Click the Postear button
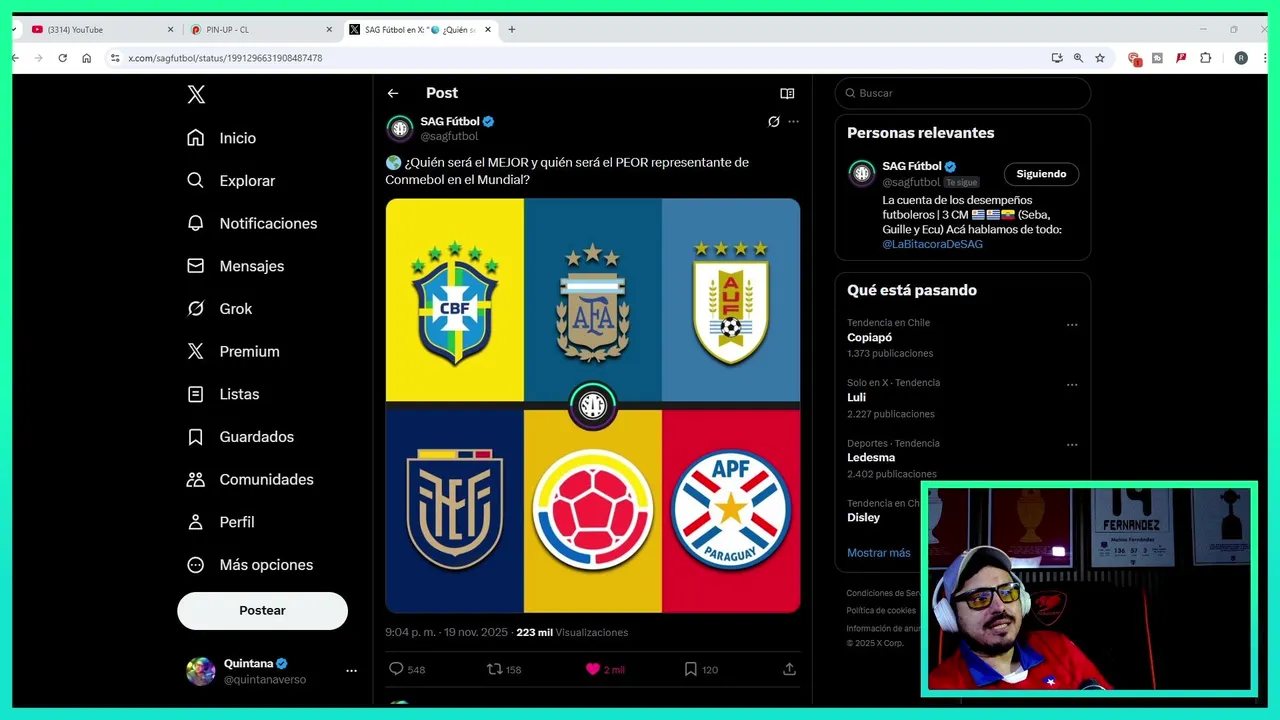Screen dimensions: 1280x720 click(x=262, y=610)
